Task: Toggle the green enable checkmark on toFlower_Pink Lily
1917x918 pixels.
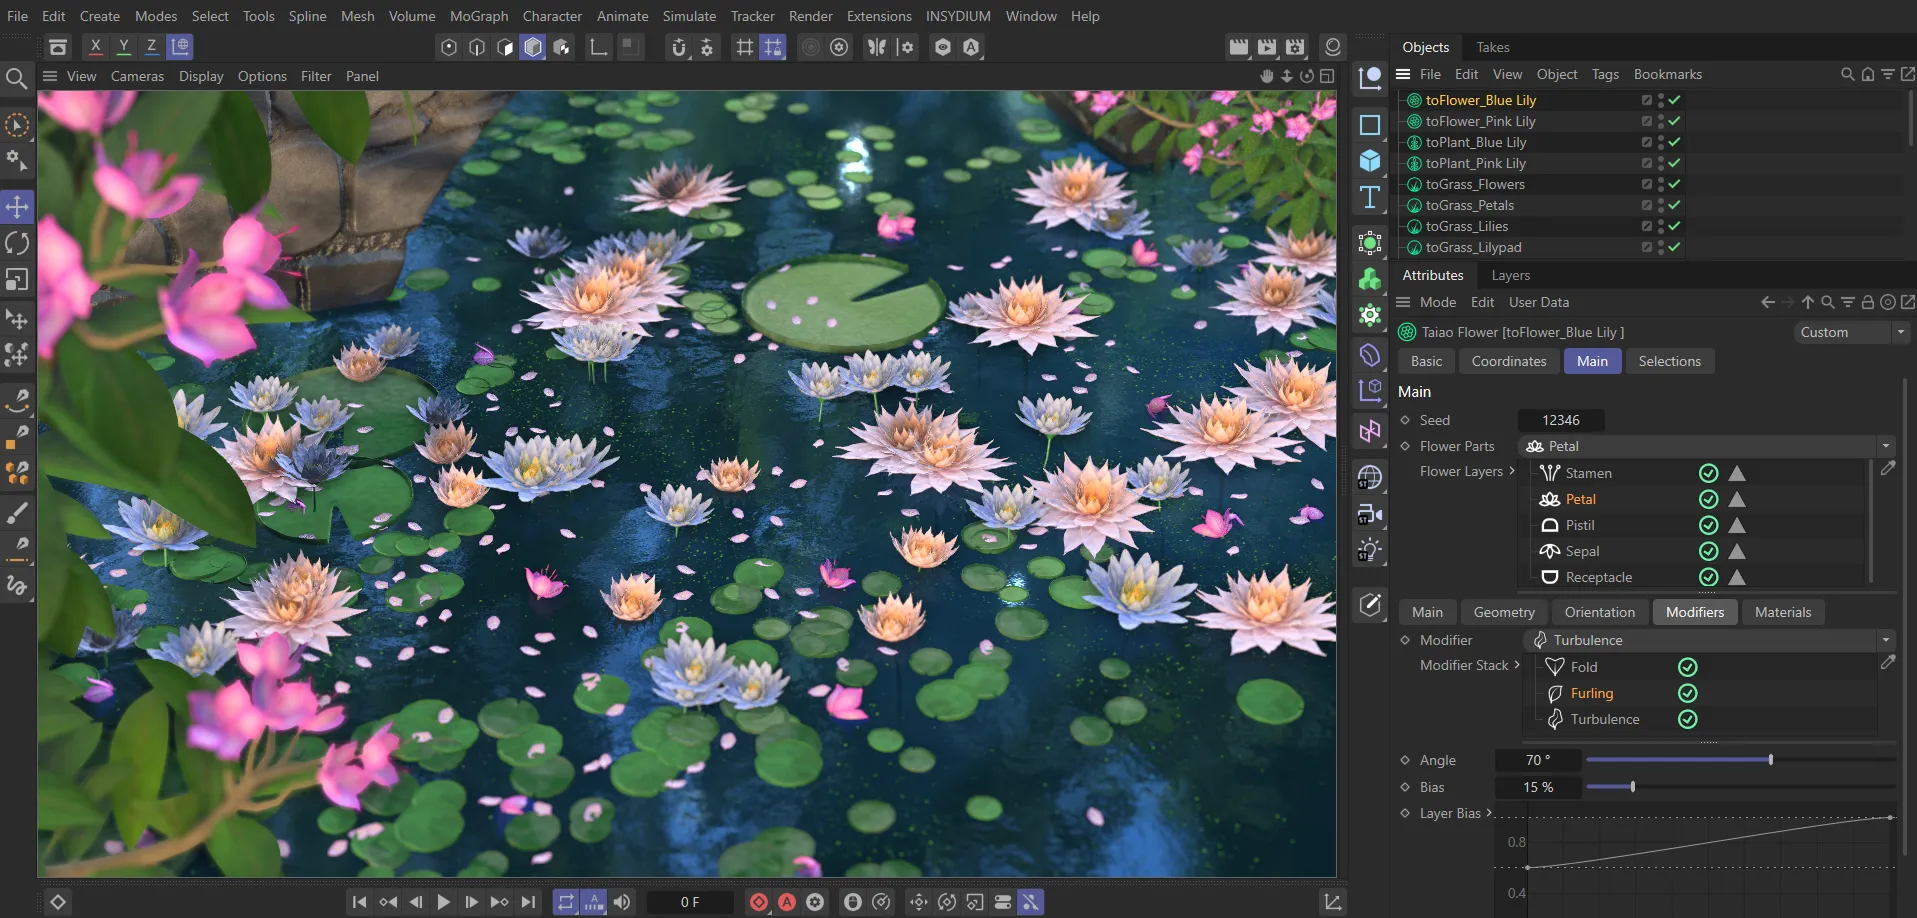Action: (x=1674, y=121)
